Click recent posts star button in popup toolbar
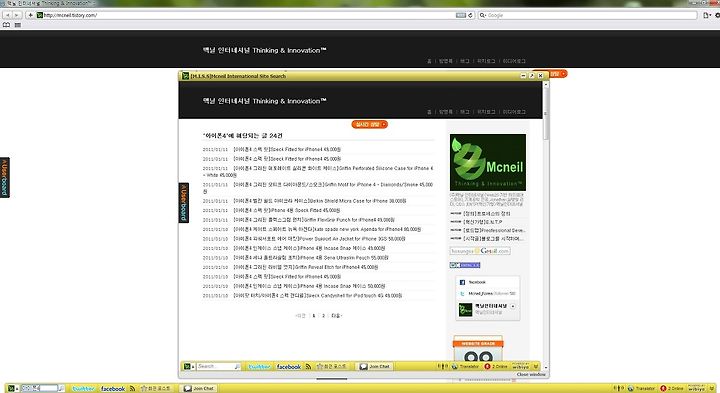Viewport: 720px width, 393px height. (x=332, y=366)
